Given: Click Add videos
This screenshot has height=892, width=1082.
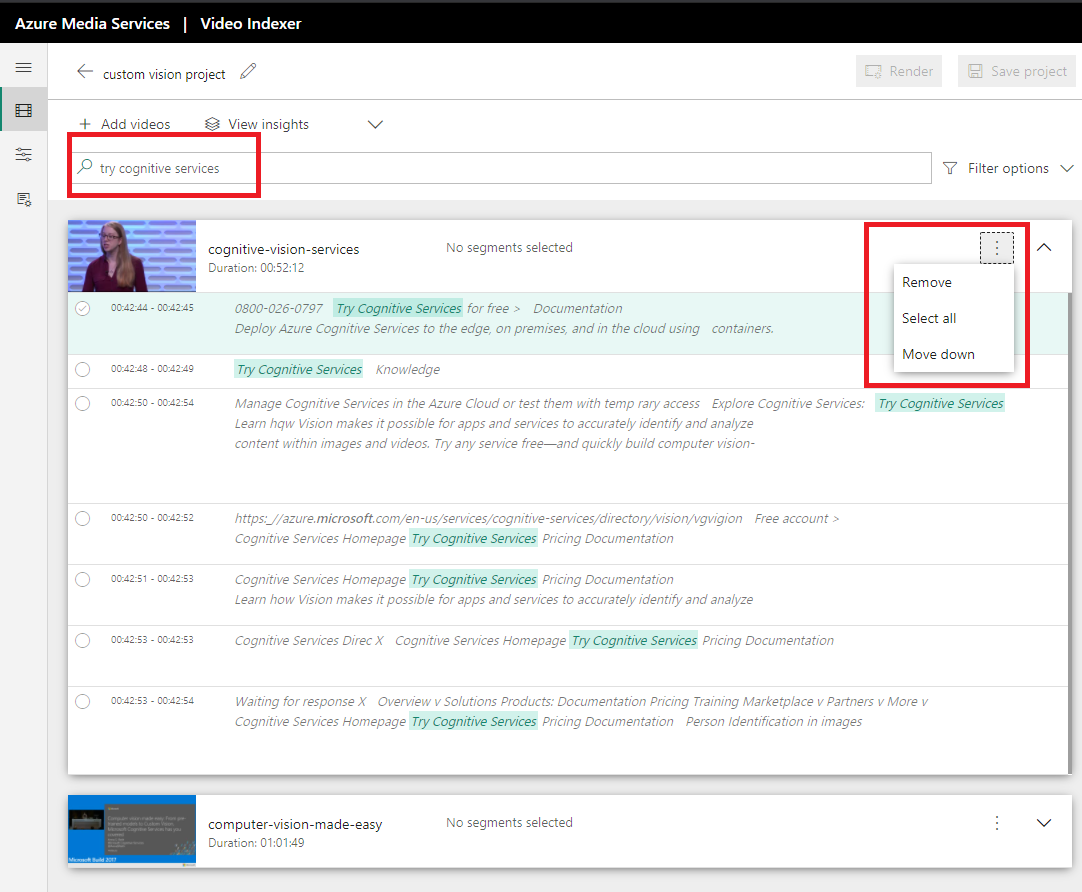Looking at the screenshot, I should [x=125, y=124].
